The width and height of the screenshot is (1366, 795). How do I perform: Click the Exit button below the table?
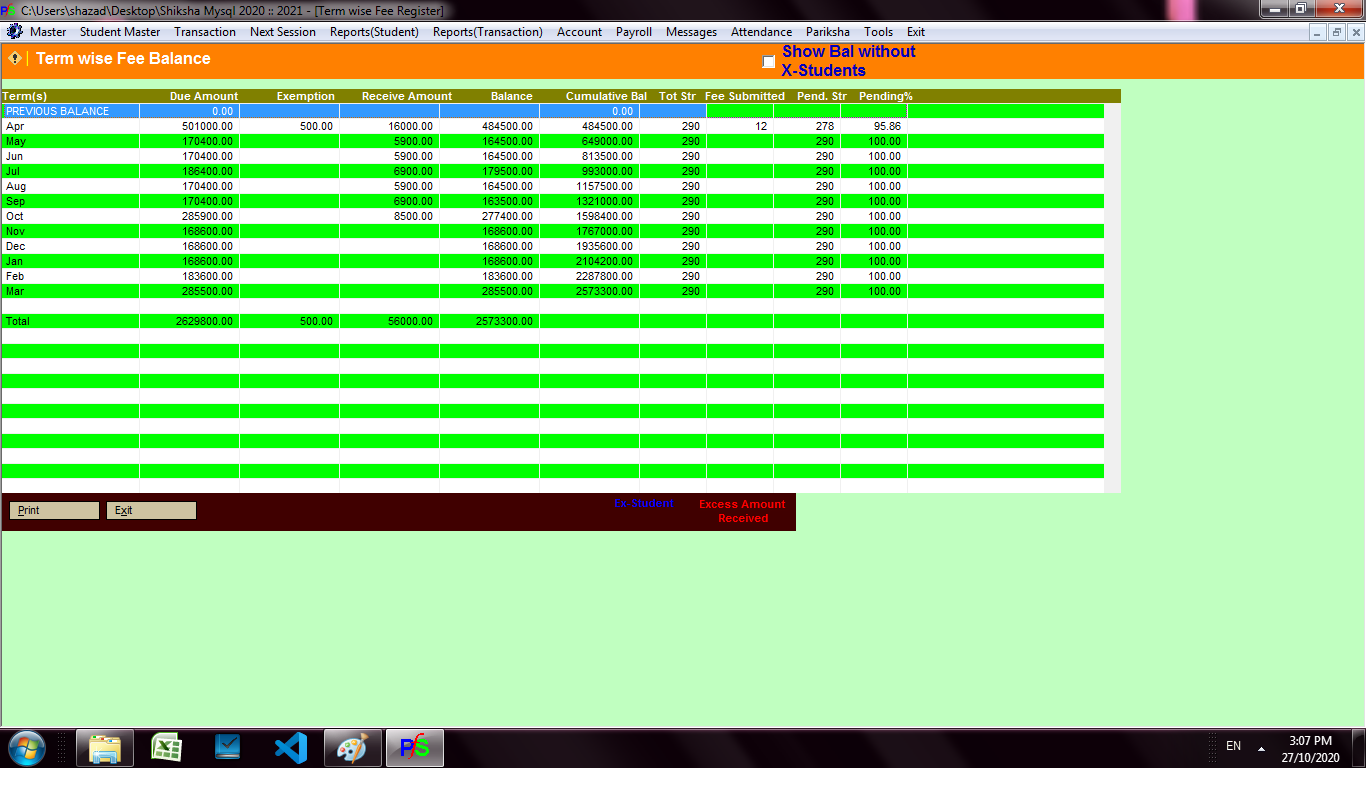click(151, 510)
